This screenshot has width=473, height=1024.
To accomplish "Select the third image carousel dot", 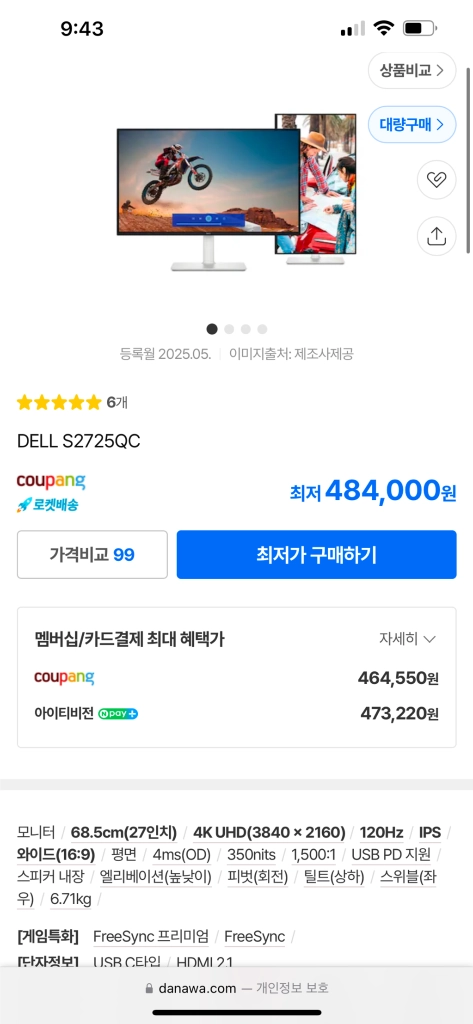I will click(246, 329).
